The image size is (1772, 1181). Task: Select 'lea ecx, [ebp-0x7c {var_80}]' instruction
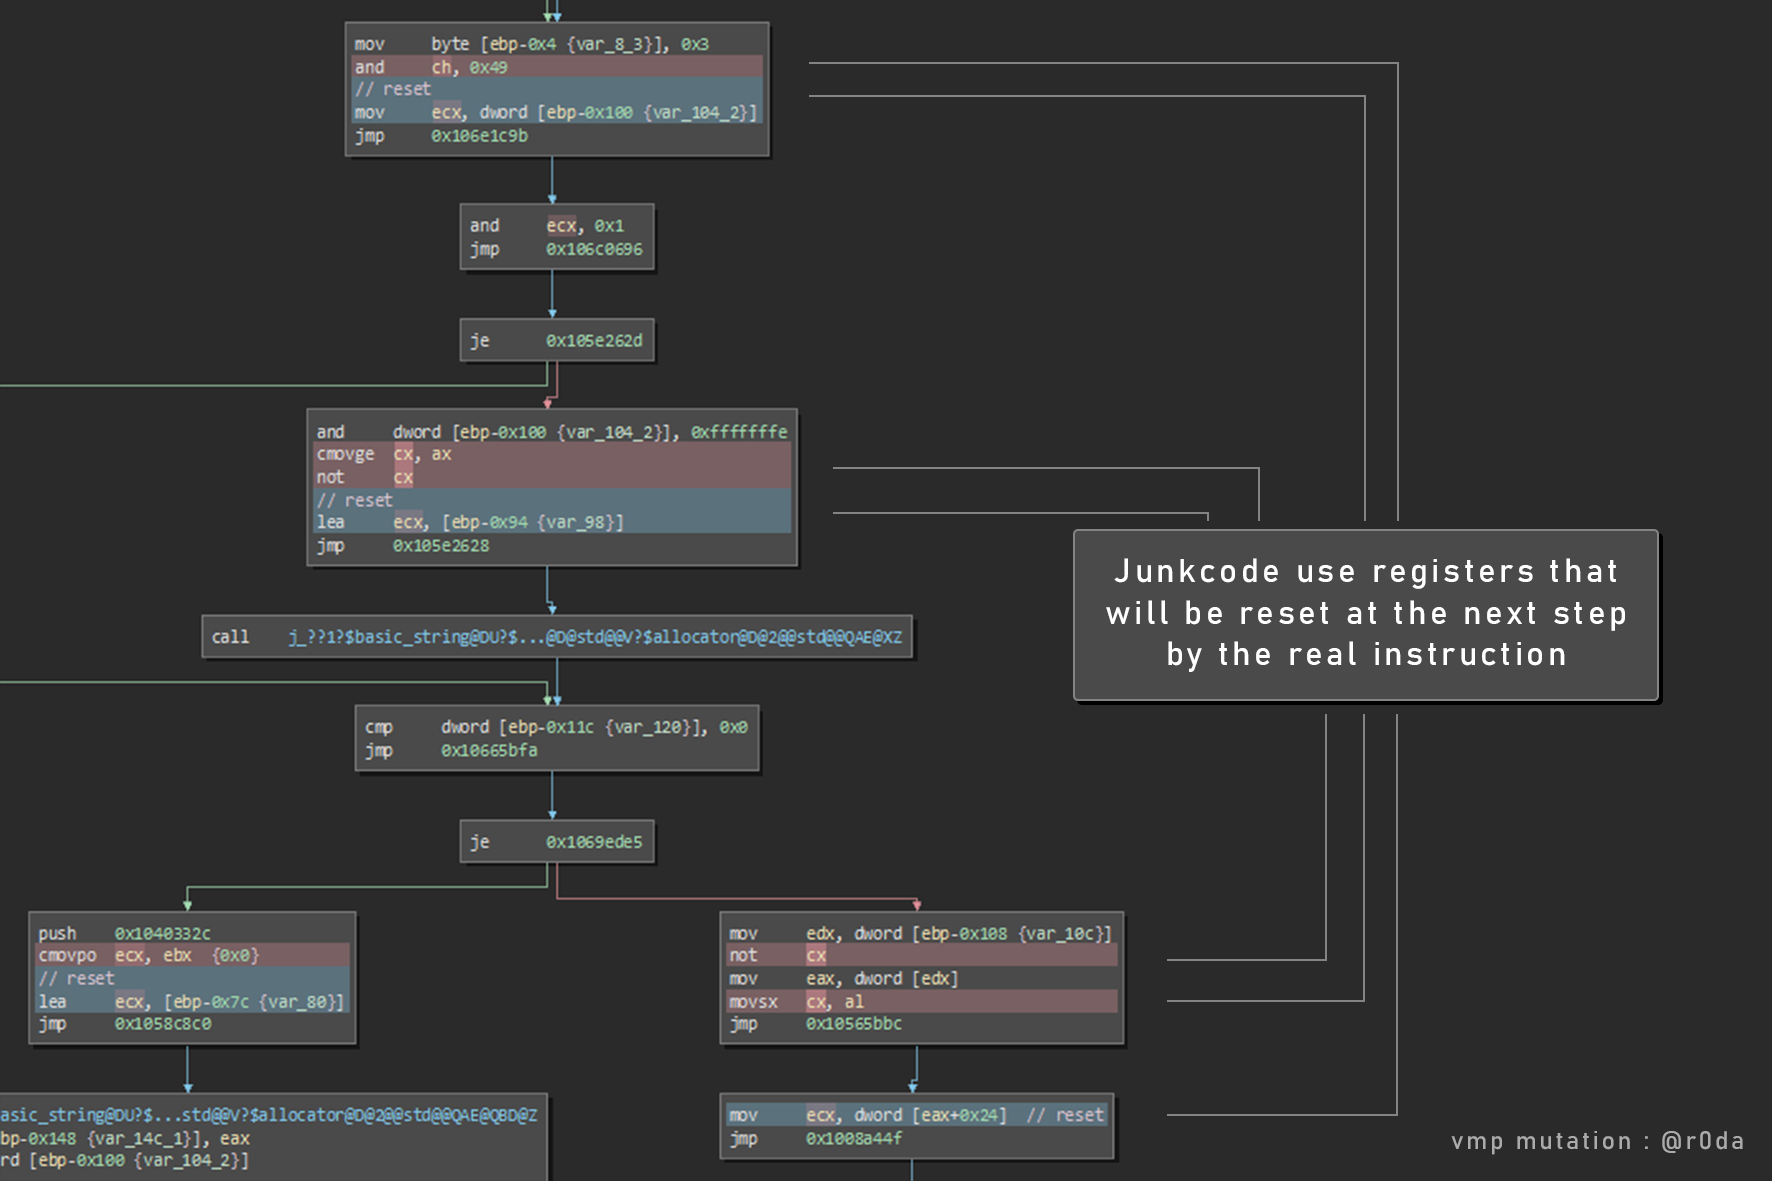pyautogui.click(x=193, y=1001)
